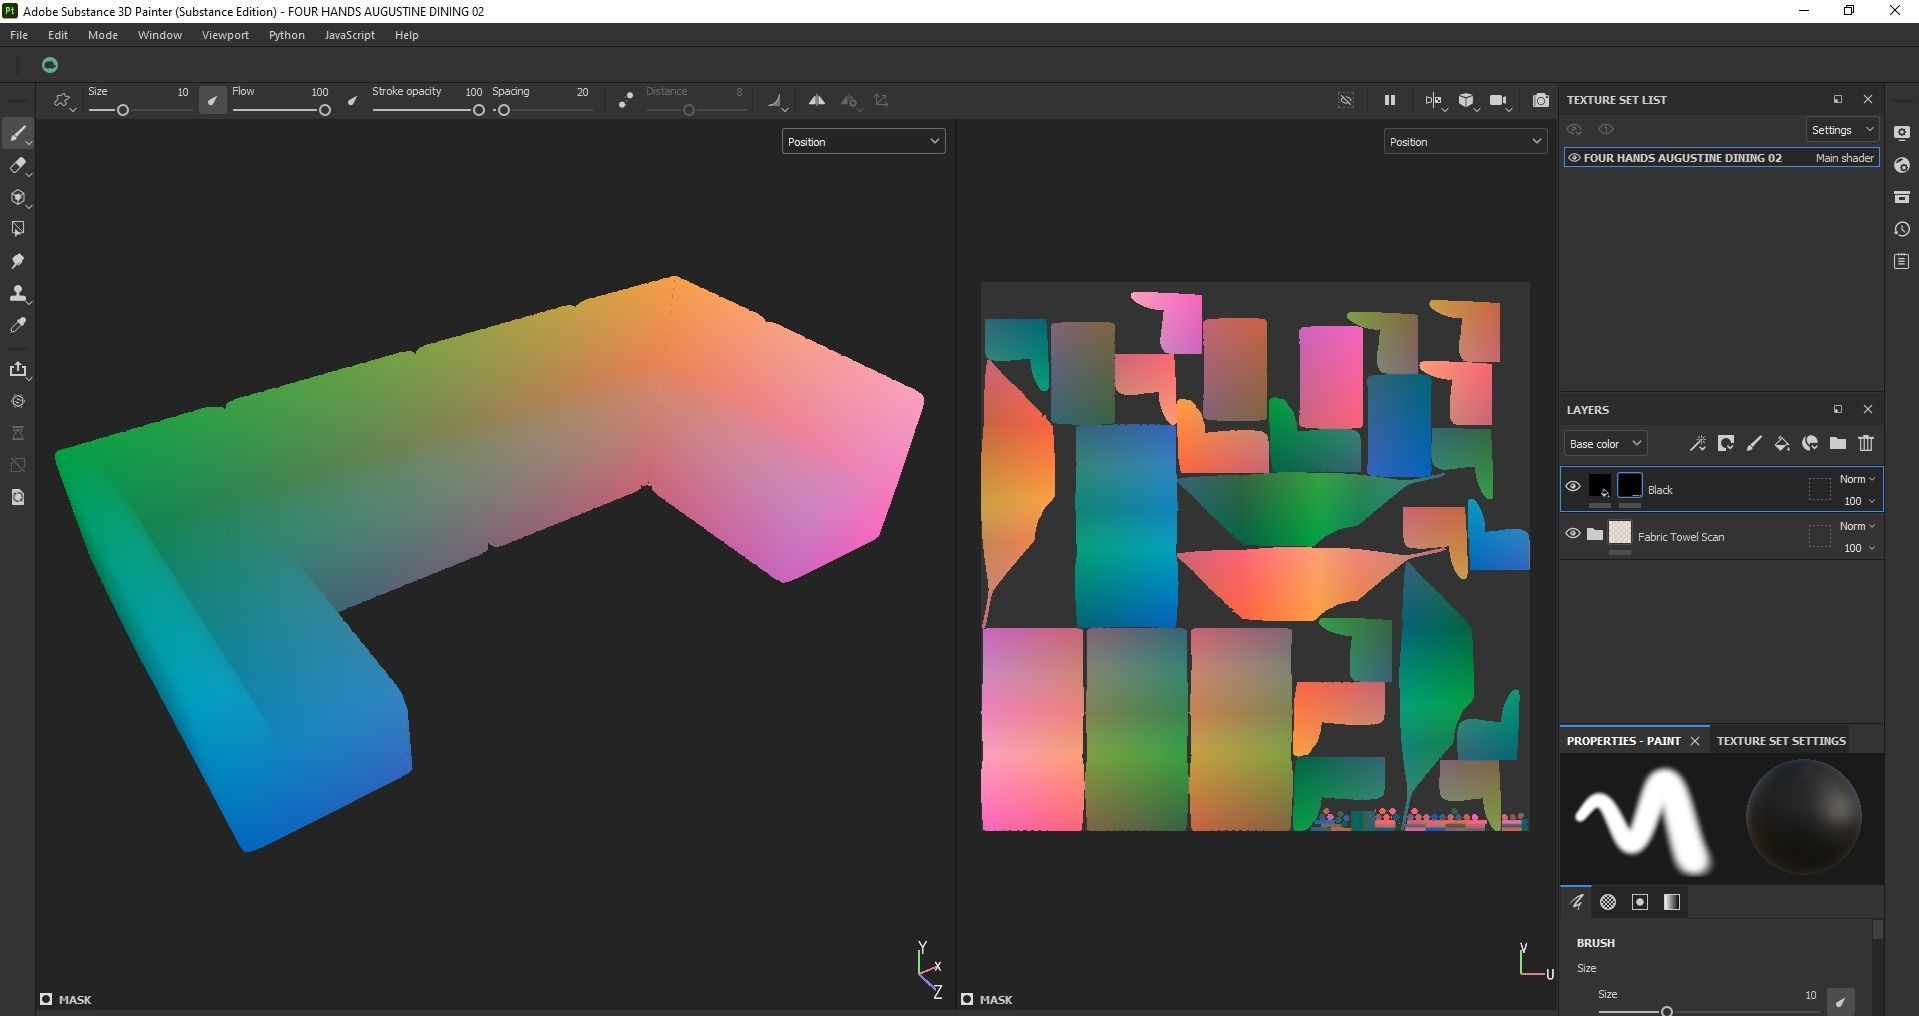1919x1016 pixels.
Task: Expand the Fabric Towel Scan folder
Action: pos(1595,534)
